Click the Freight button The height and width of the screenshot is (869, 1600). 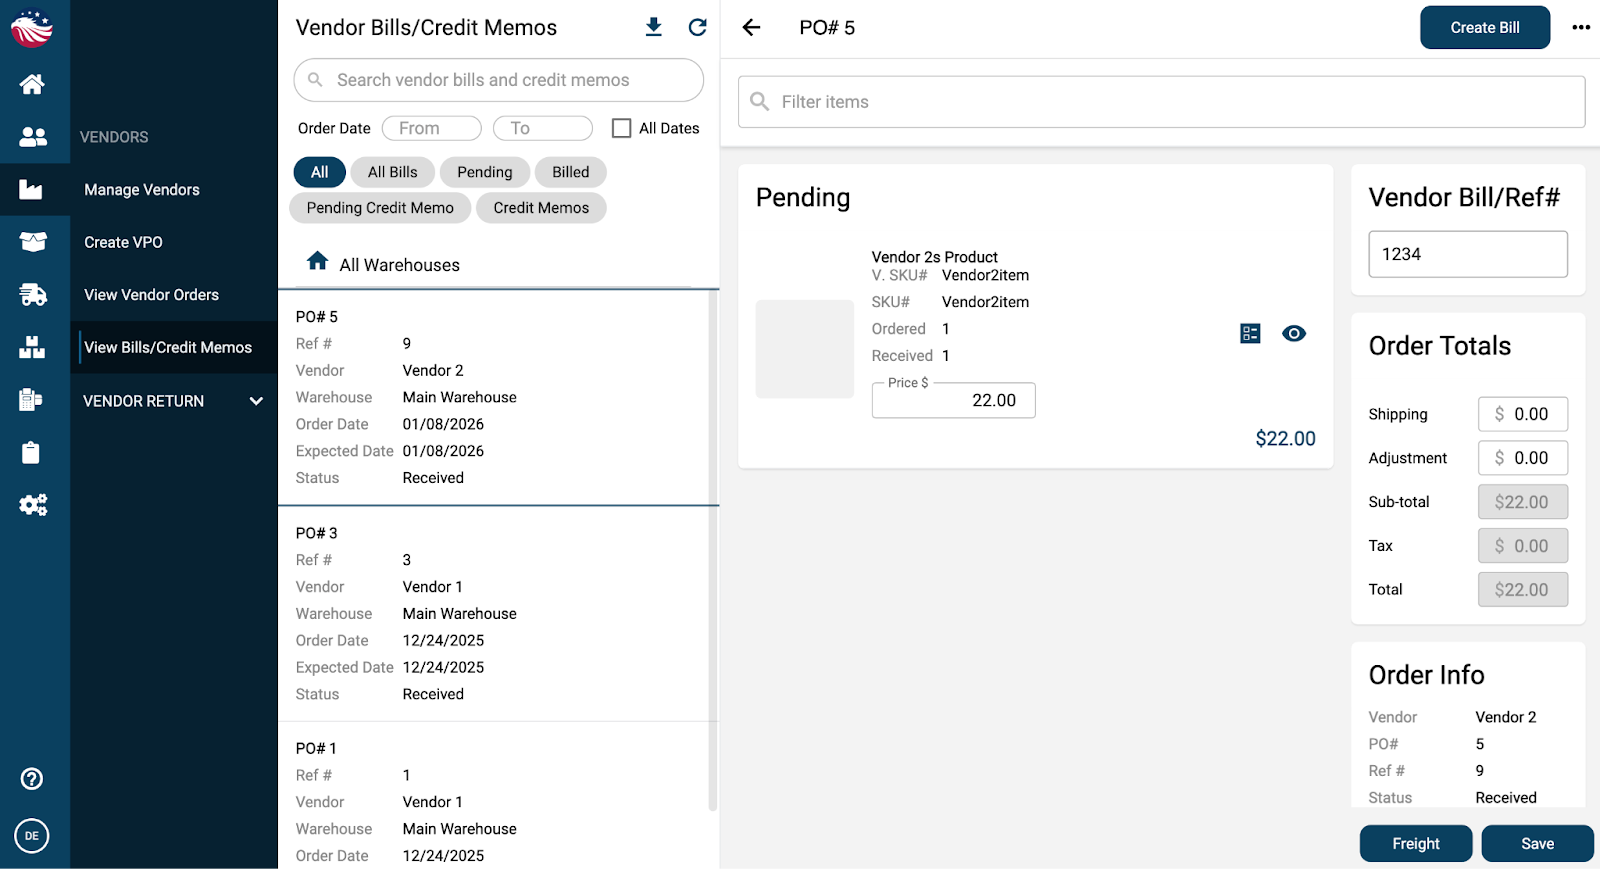point(1415,843)
